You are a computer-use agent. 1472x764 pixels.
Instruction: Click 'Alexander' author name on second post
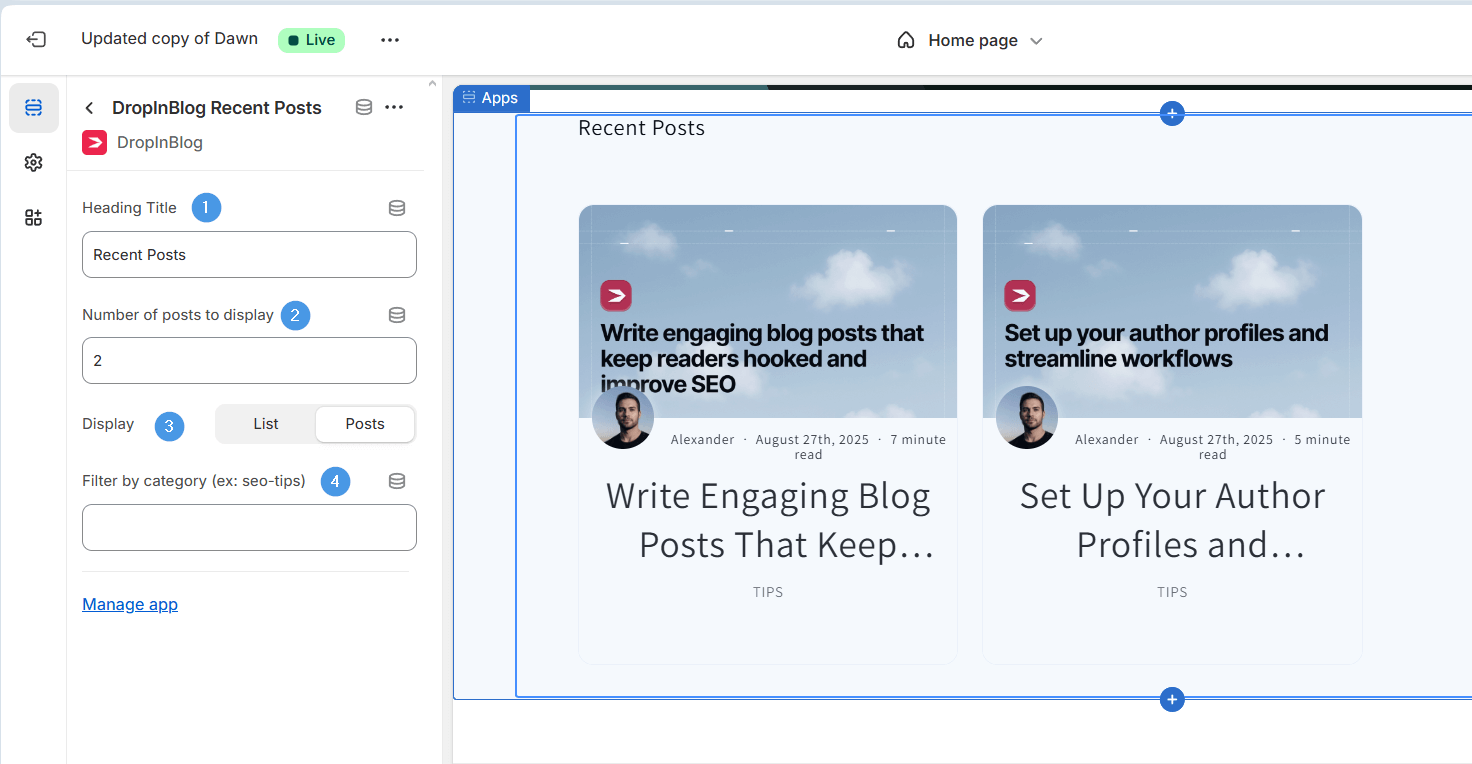point(1107,440)
